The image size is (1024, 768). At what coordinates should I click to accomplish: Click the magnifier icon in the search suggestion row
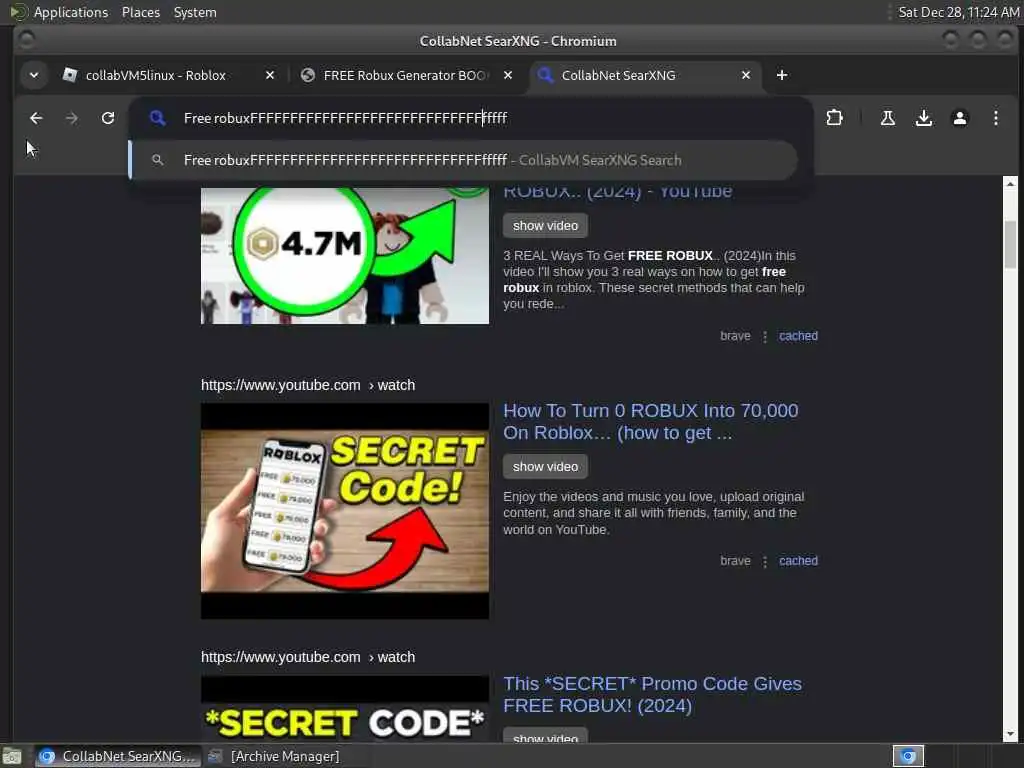pyautogui.click(x=157, y=160)
